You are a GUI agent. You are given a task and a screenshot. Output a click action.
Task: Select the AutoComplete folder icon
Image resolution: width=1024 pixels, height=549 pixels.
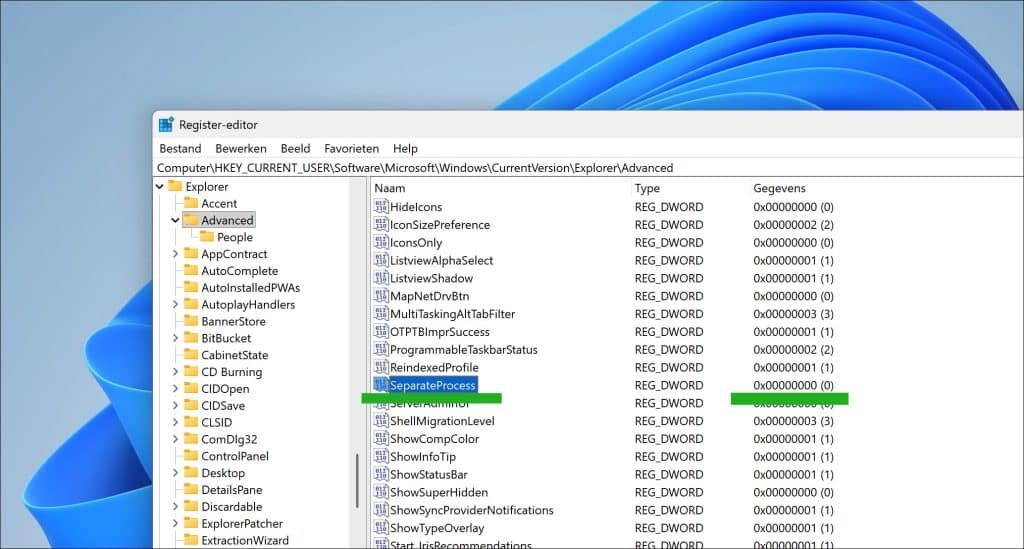191,270
